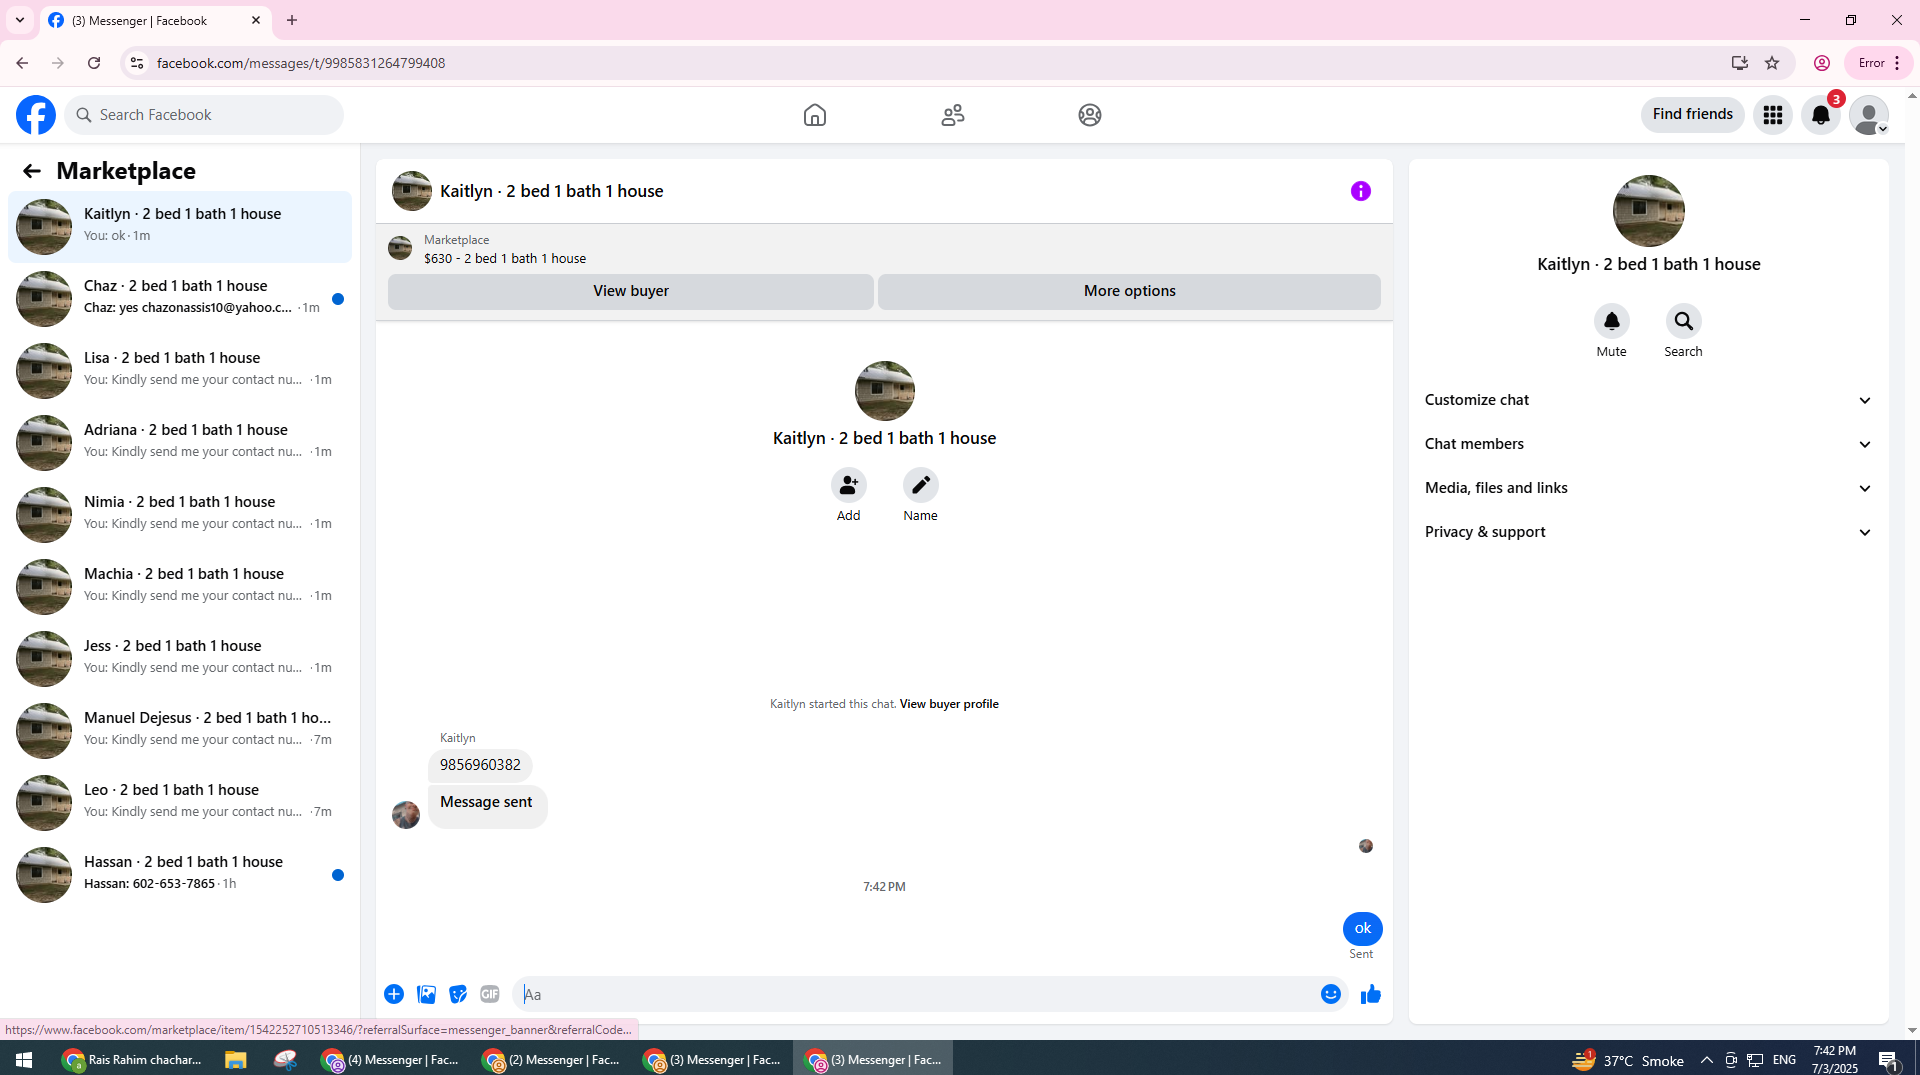Image resolution: width=1920 pixels, height=1075 pixels.
Task: Open Windows notification center
Action: tap(1888, 1060)
